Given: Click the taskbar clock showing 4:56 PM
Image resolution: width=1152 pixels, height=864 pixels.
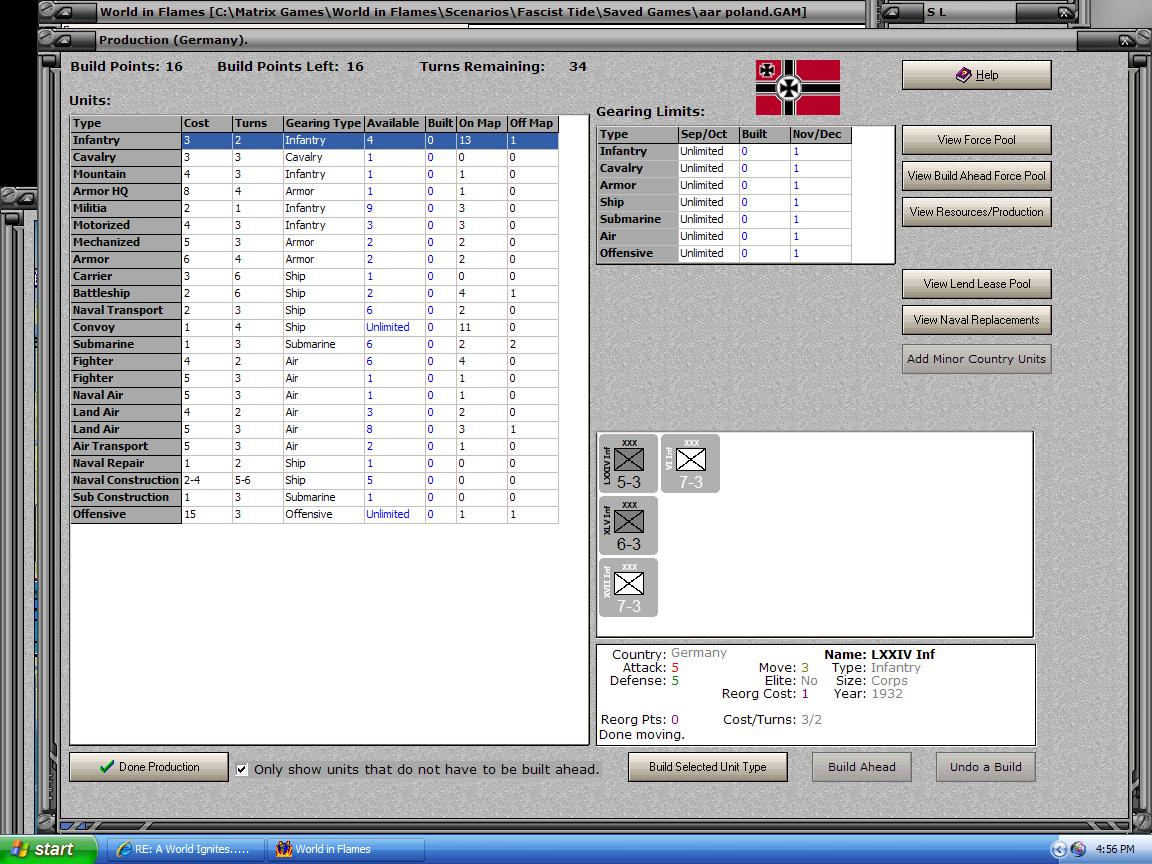Looking at the screenshot, I should point(1115,849).
